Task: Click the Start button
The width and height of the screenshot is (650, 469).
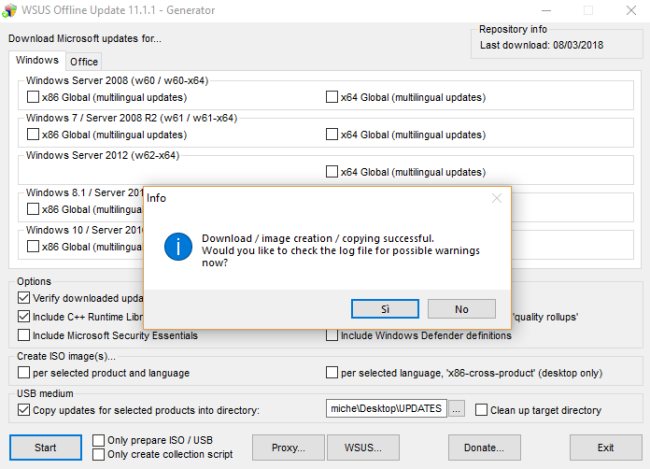Action: click(x=45, y=447)
